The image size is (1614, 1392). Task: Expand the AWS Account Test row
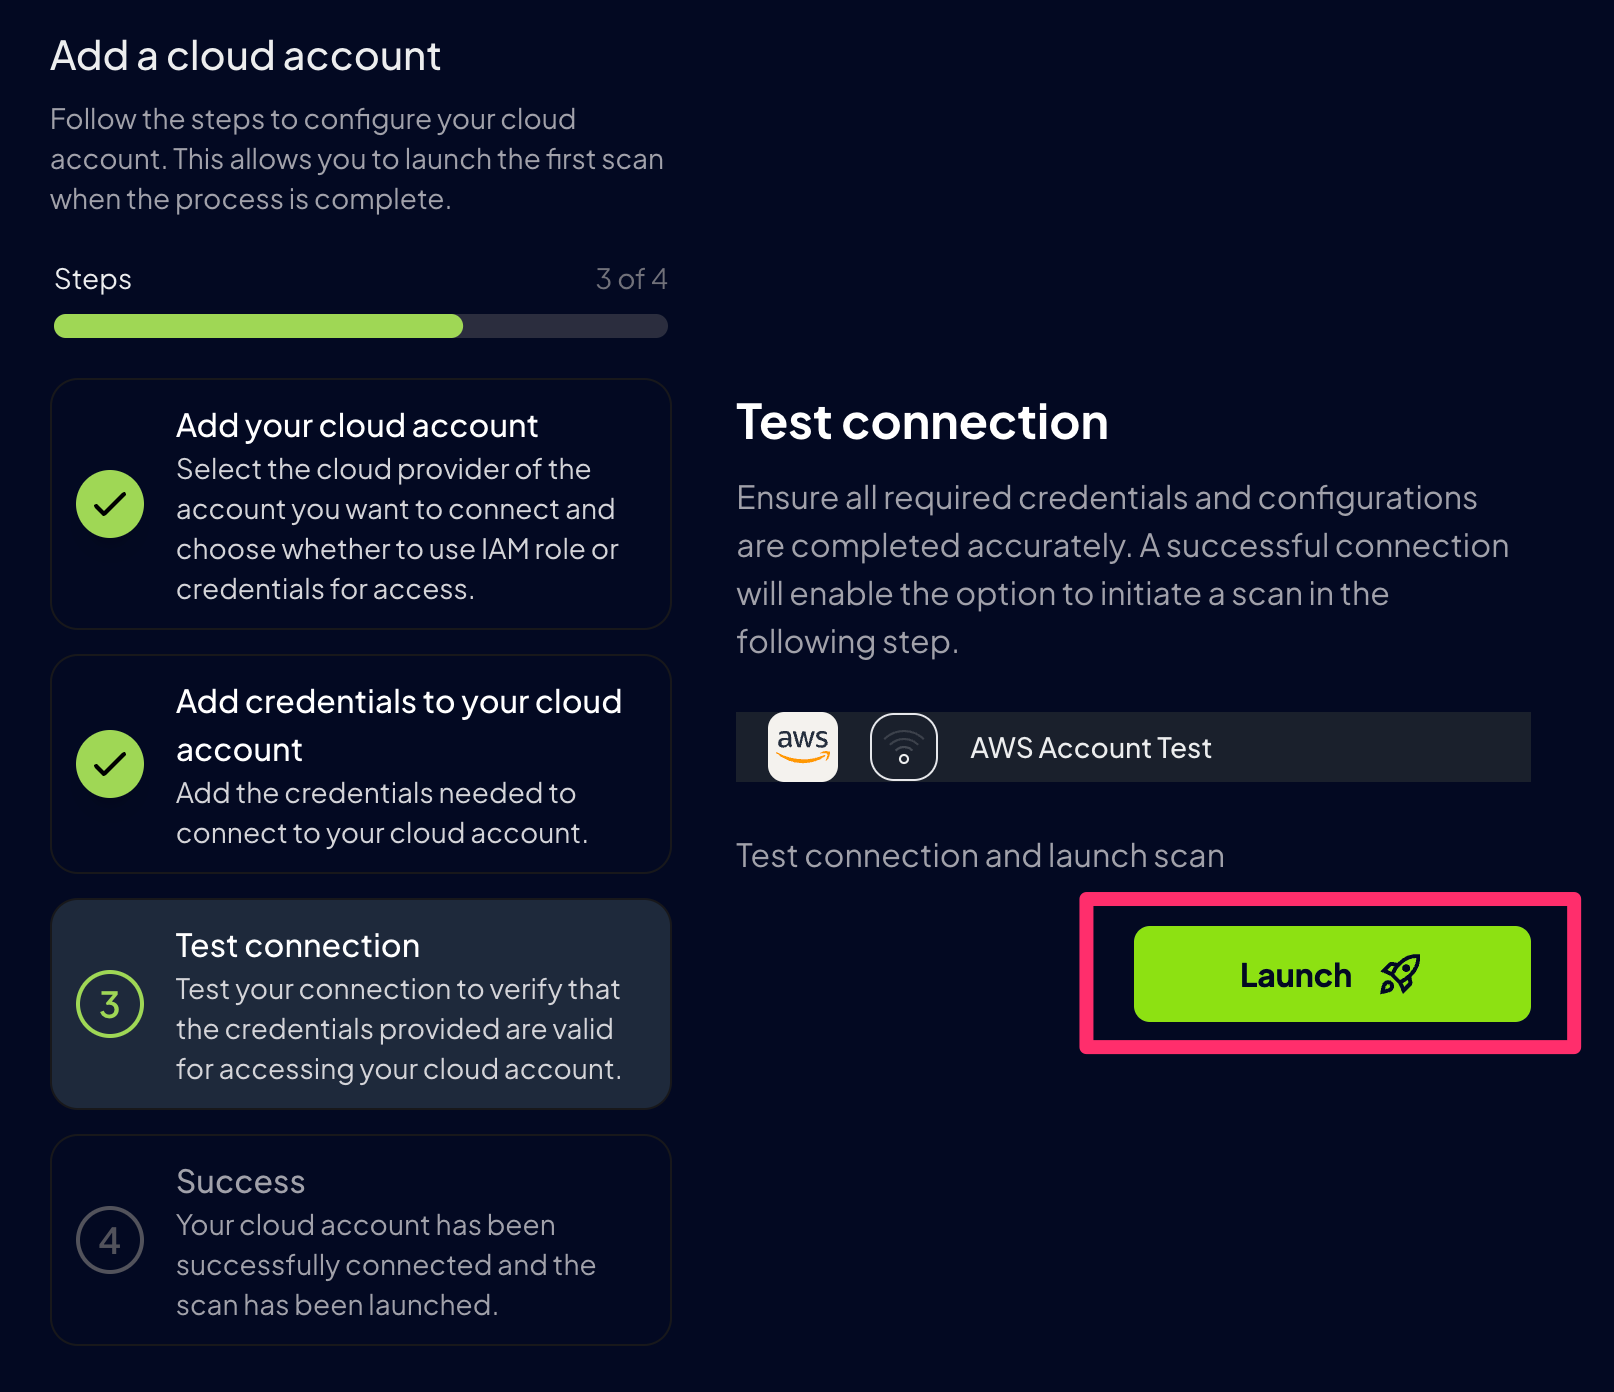(x=1132, y=746)
